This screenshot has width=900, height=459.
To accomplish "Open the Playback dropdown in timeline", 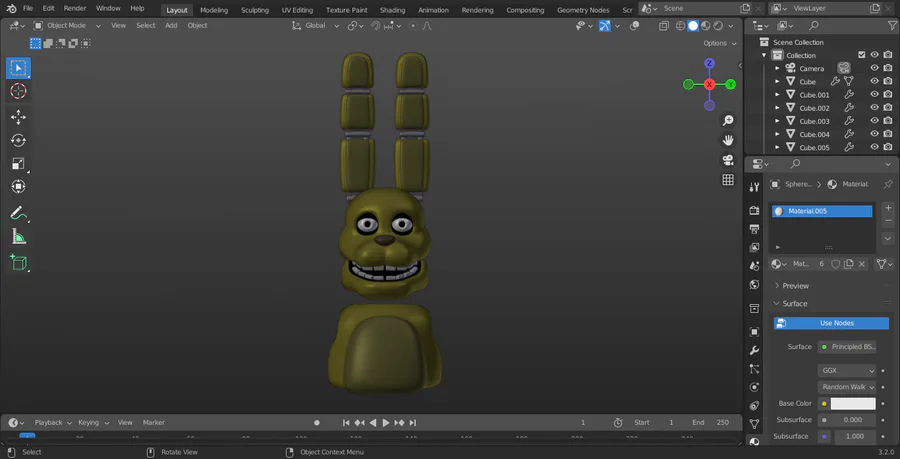I will click(x=52, y=422).
